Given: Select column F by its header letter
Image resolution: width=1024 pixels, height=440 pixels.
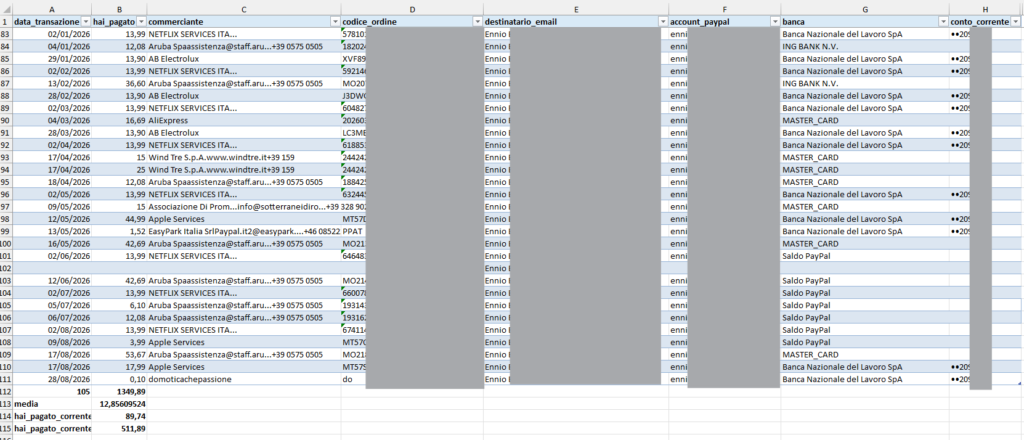Looking at the screenshot, I should coord(725,8).
